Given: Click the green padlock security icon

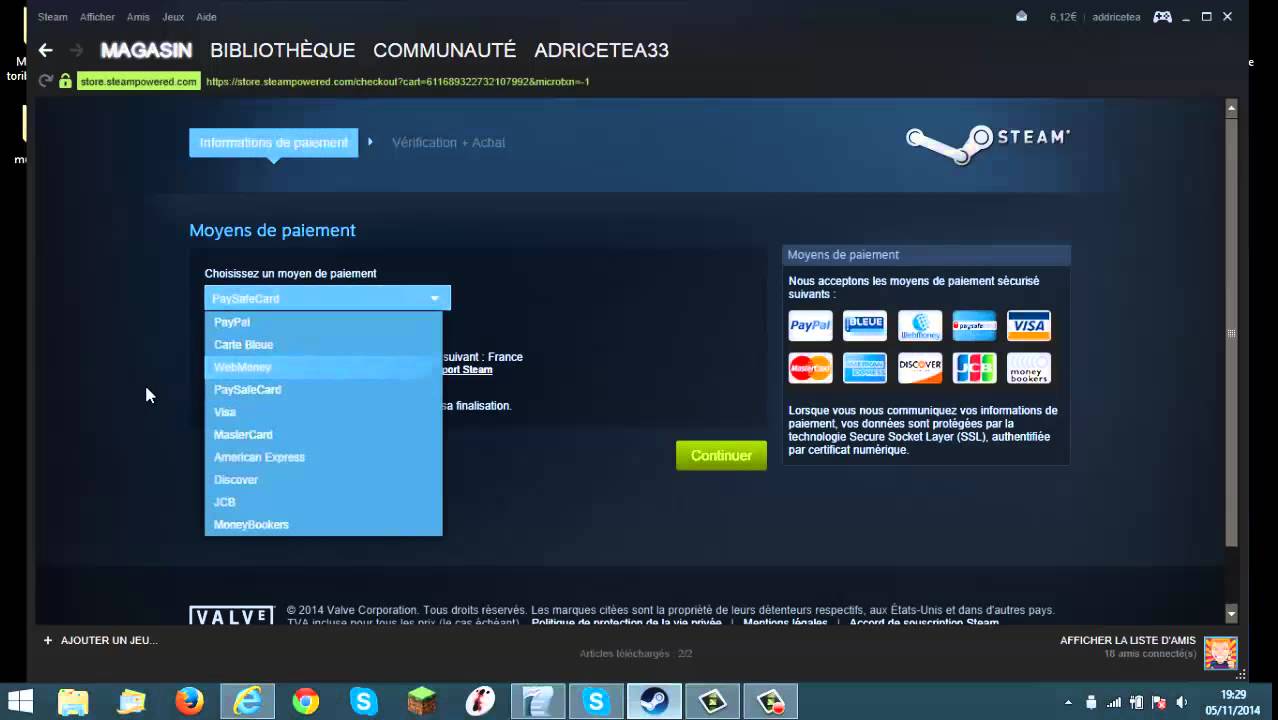Looking at the screenshot, I should tap(65, 81).
